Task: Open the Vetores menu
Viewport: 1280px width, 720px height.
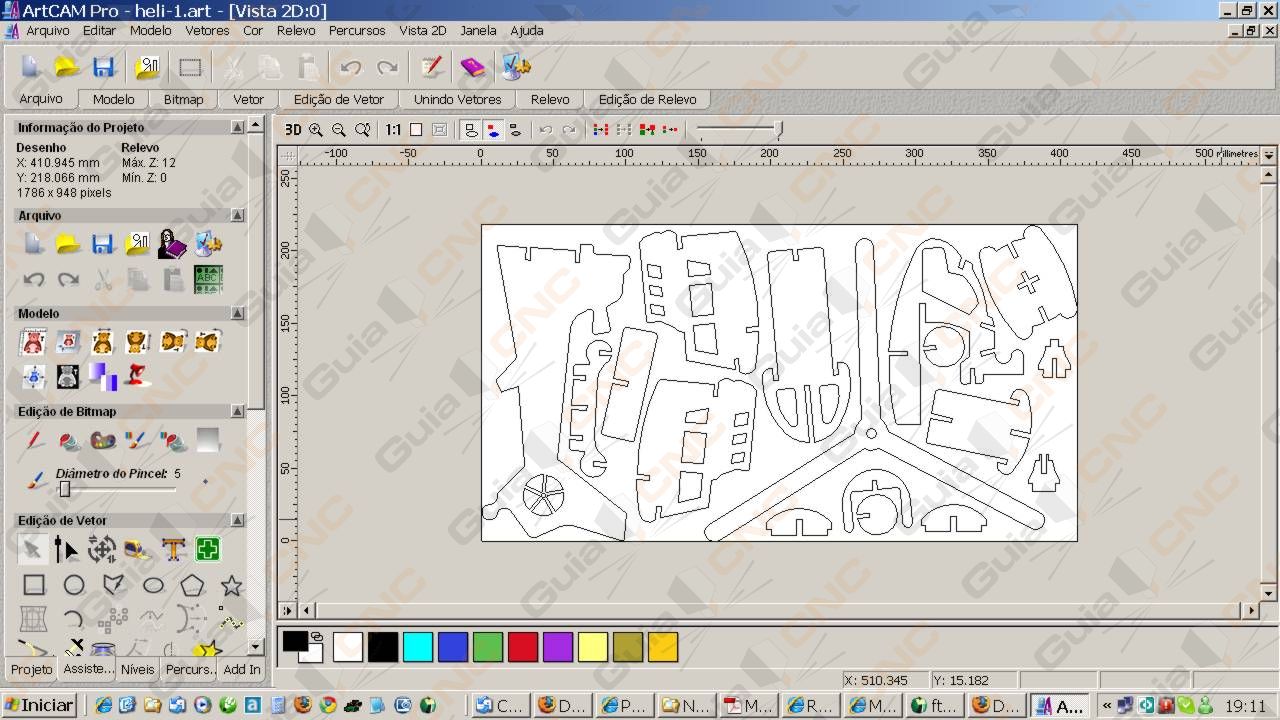Action: (x=207, y=30)
